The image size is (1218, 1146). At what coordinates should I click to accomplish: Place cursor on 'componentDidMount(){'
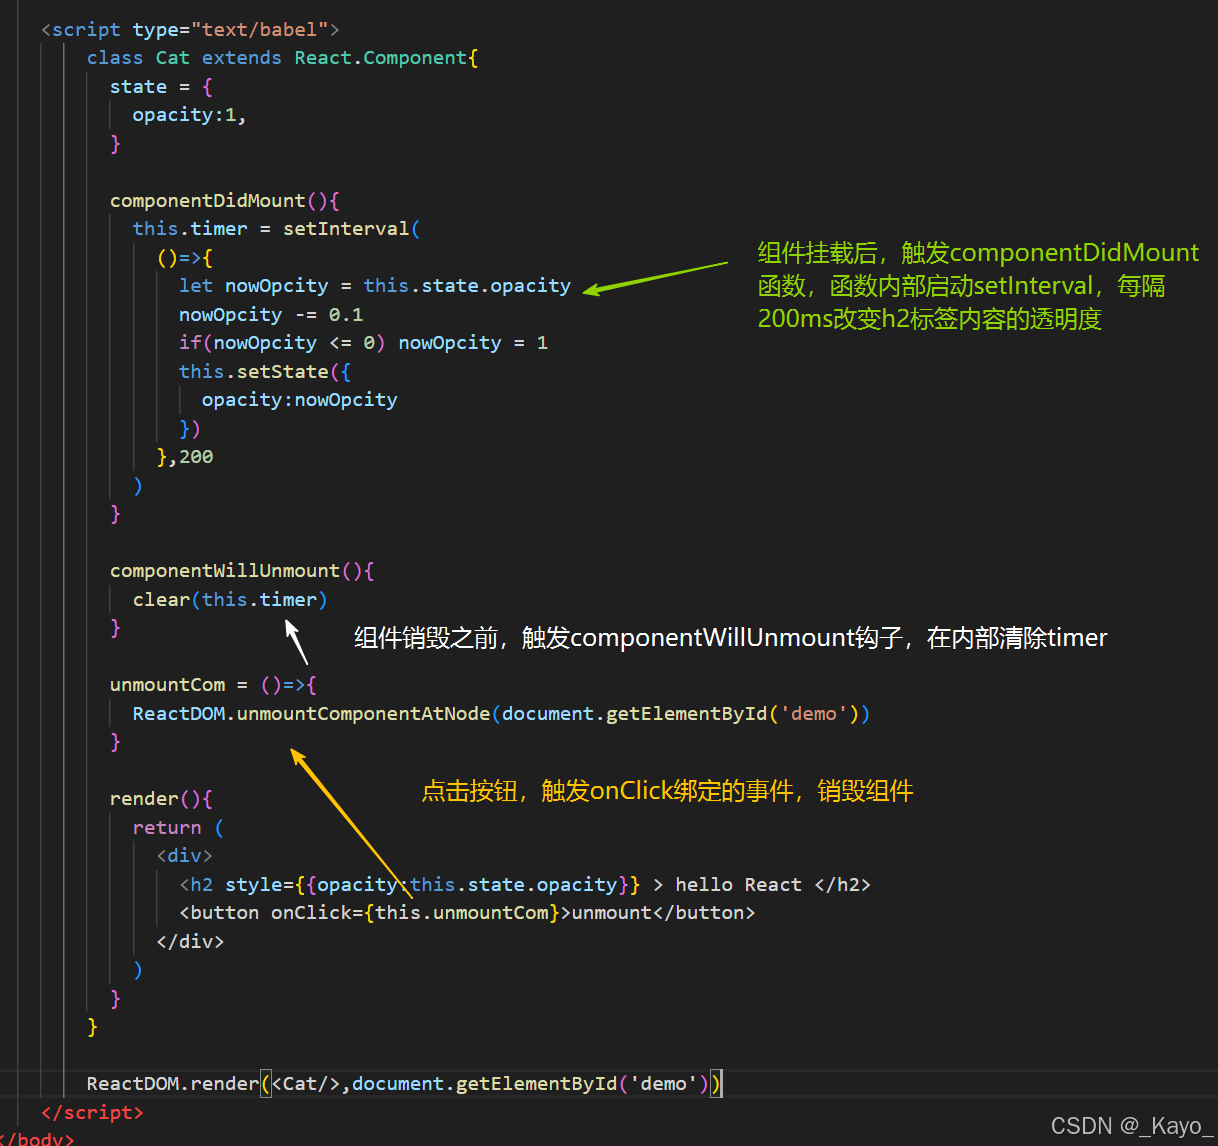click(x=225, y=200)
